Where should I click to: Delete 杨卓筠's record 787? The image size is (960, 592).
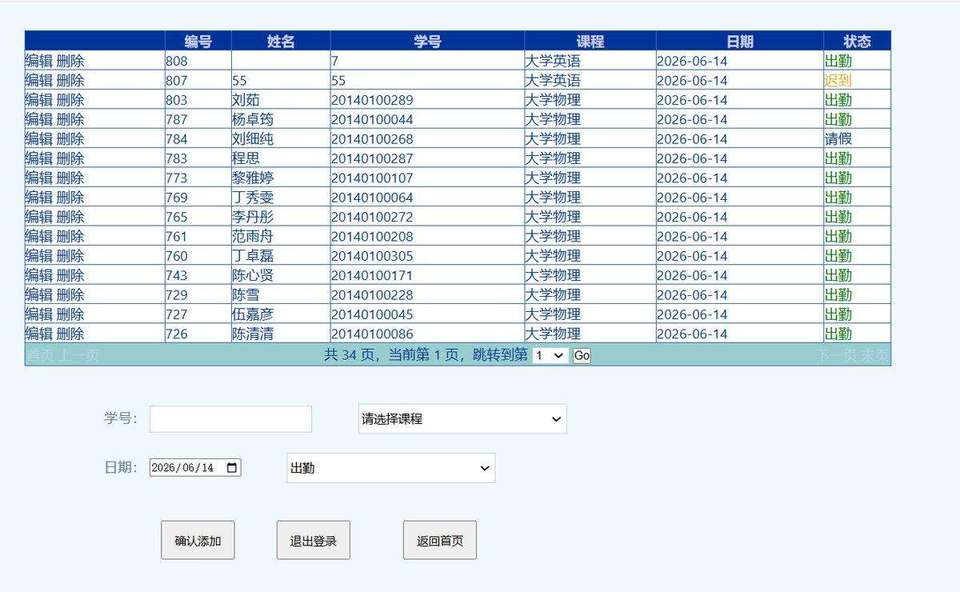point(70,119)
